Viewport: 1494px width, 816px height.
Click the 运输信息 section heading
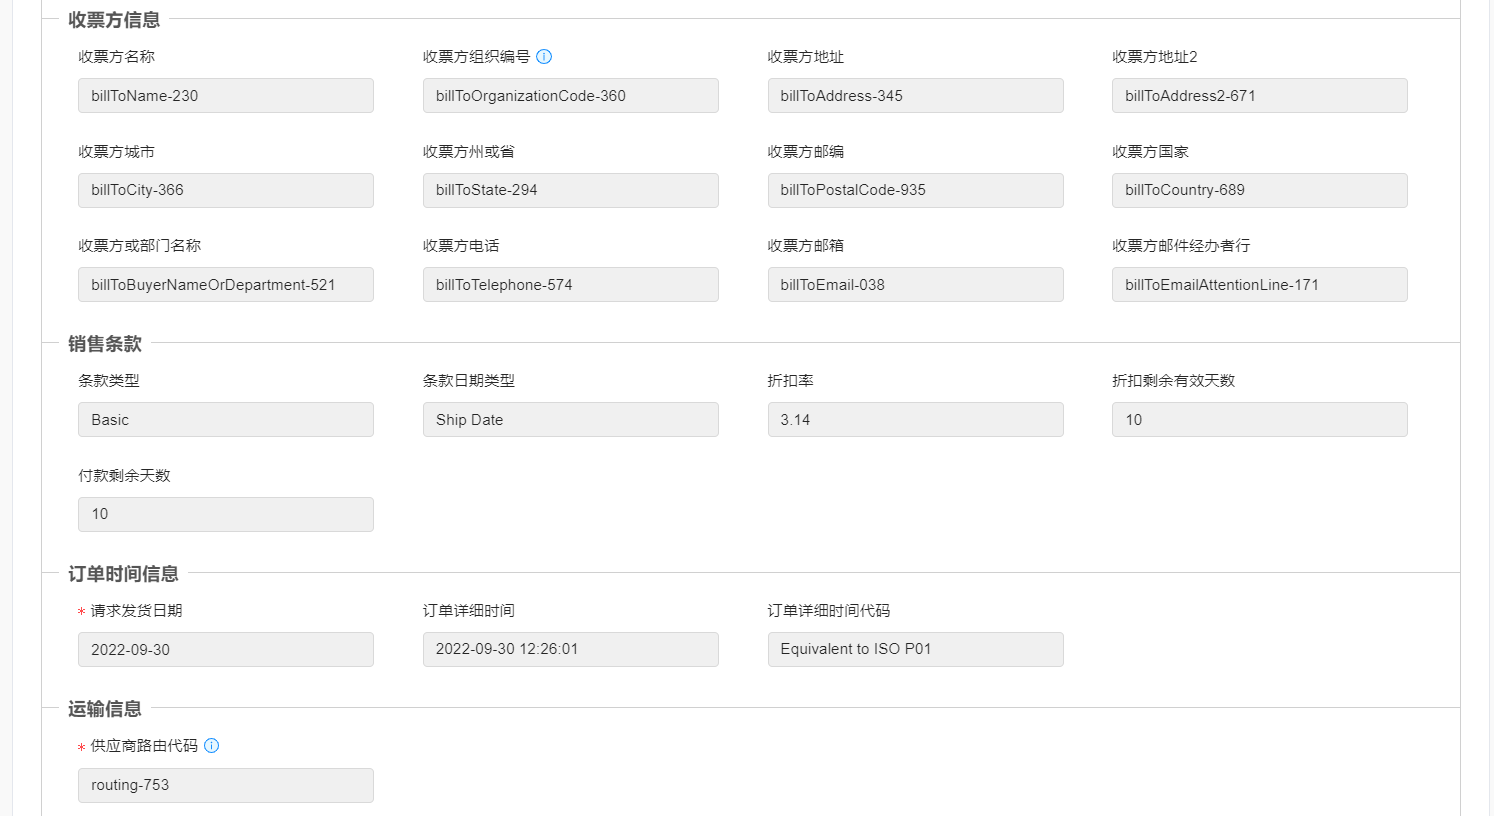105,709
